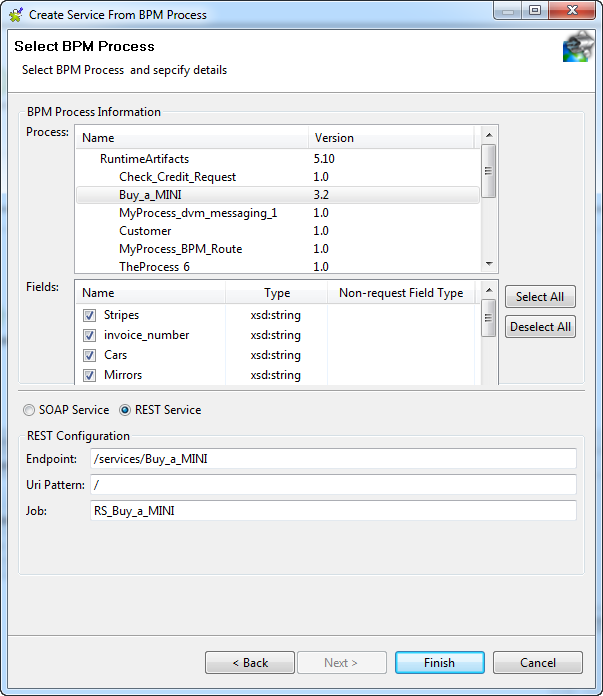Screen dimensions: 603x696
Task: Click the Deselect All button
Action: (540, 327)
